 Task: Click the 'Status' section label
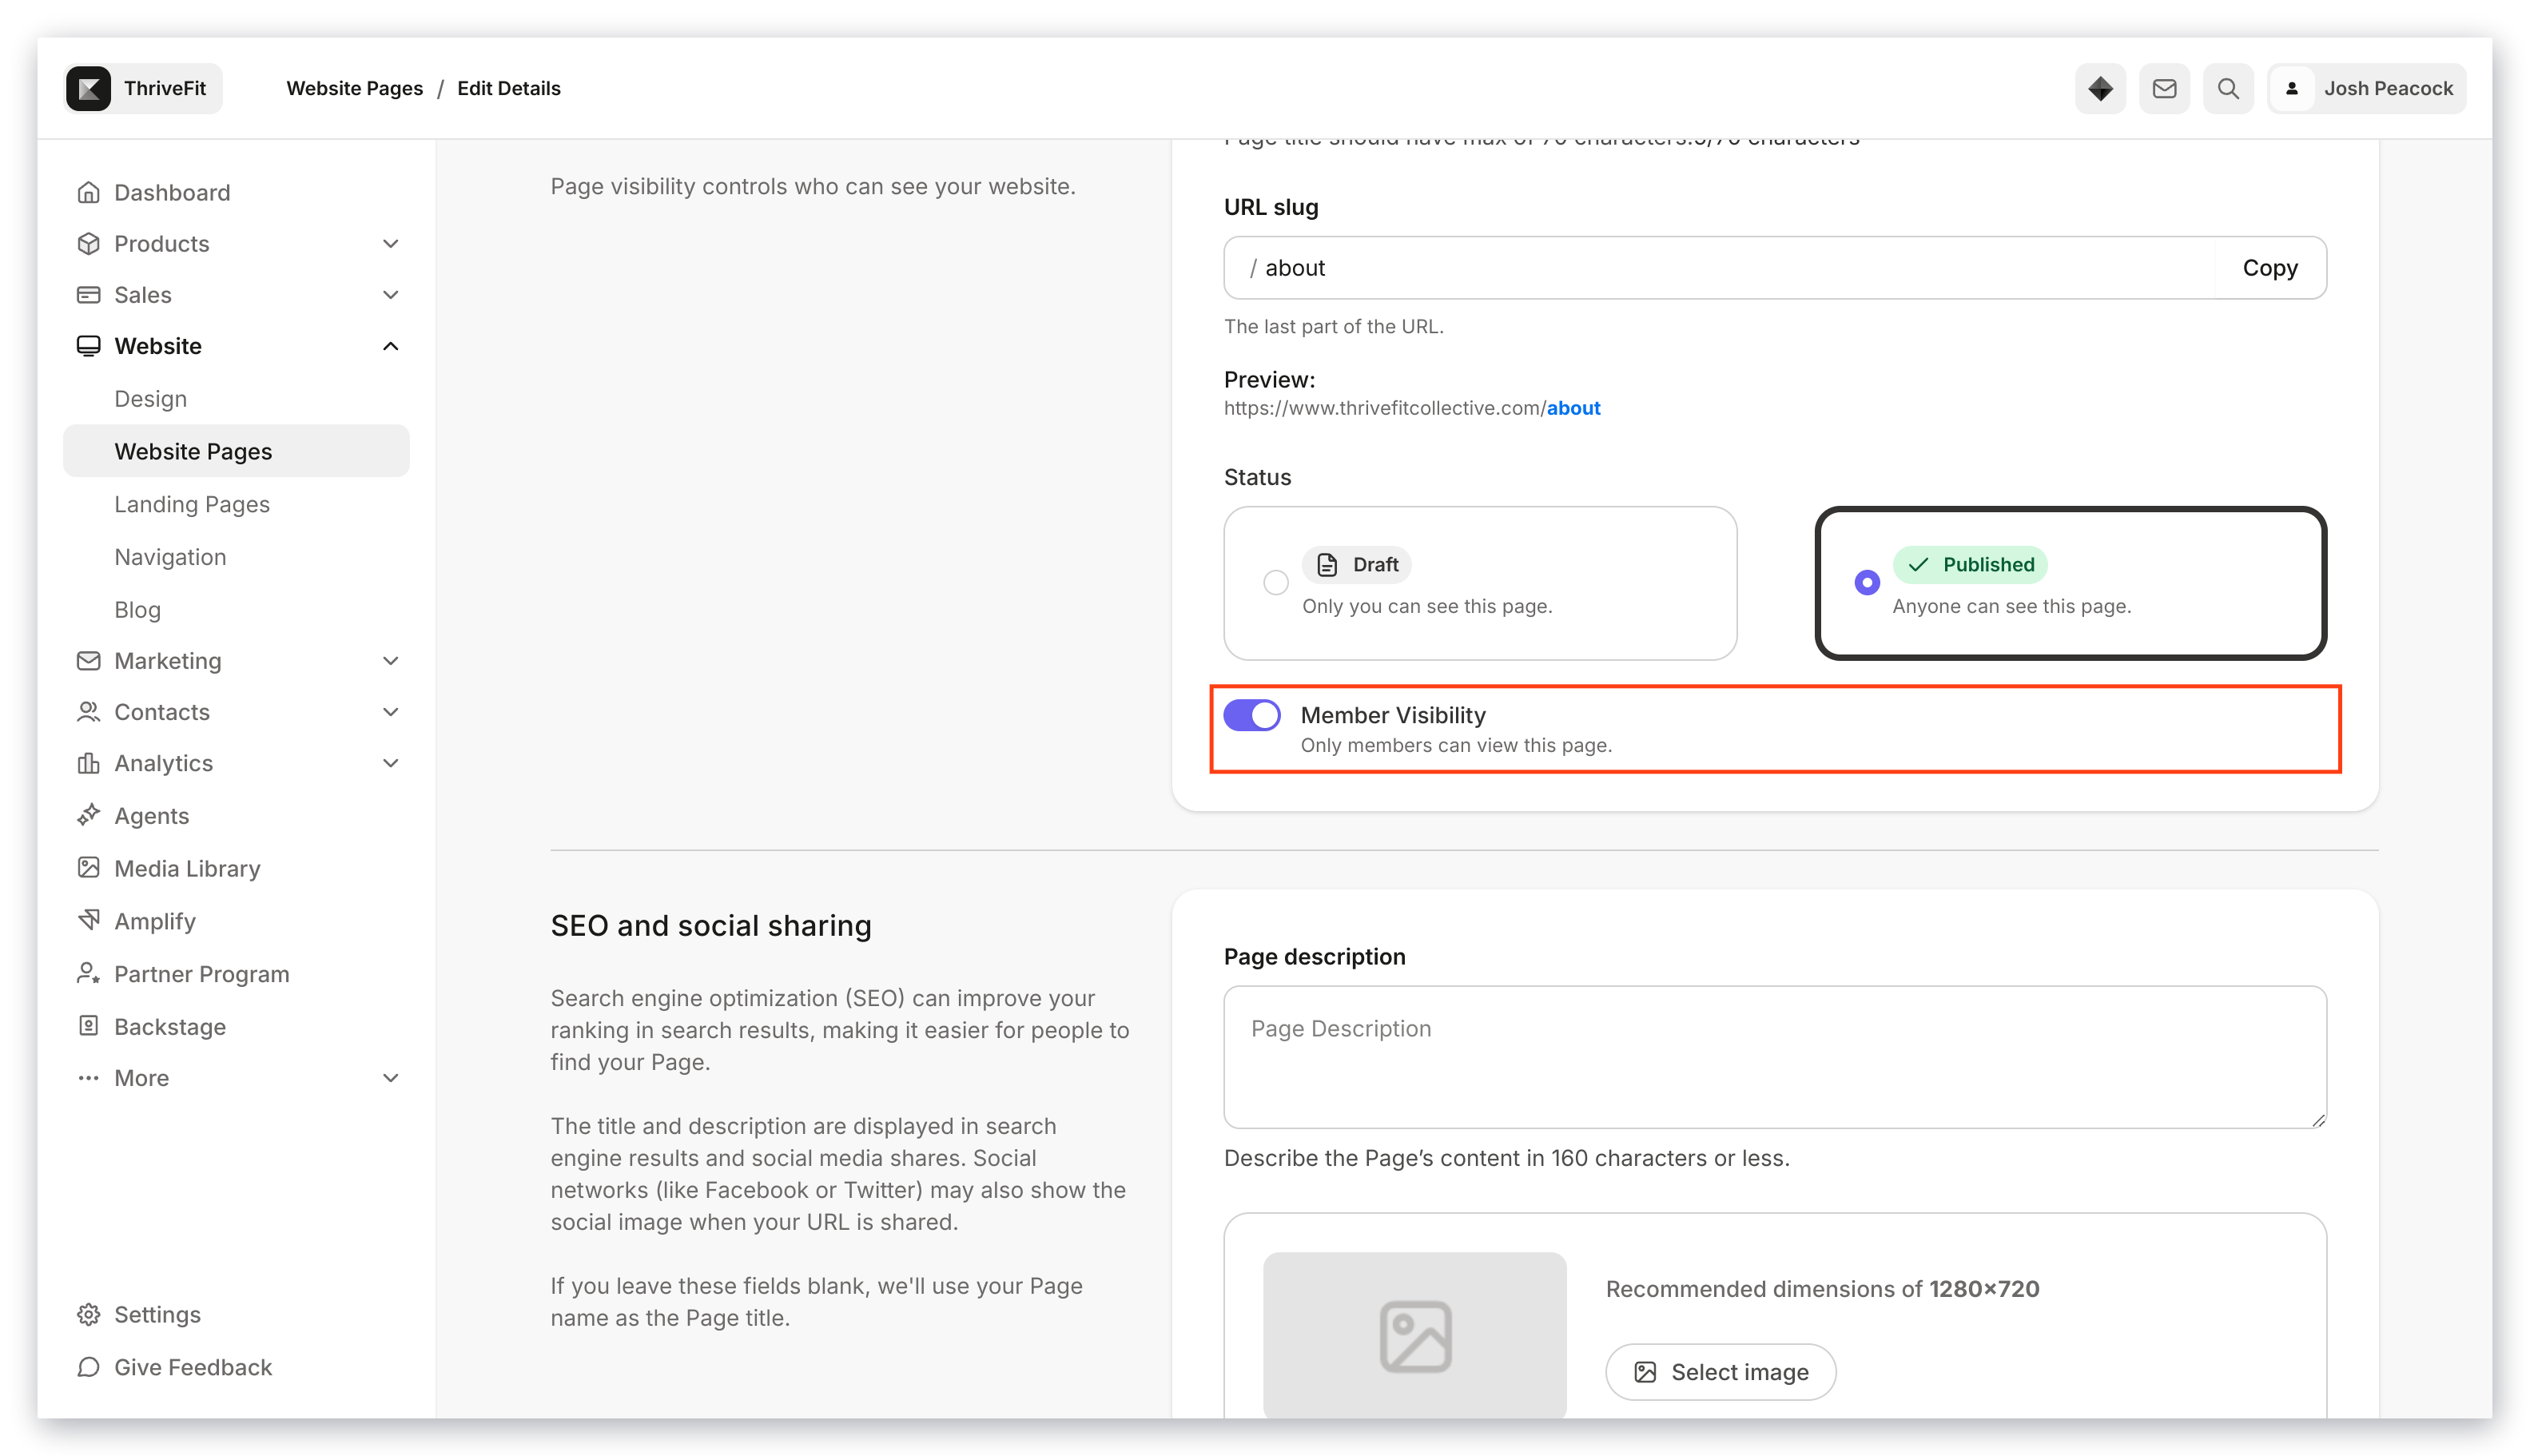pos(1257,477)
